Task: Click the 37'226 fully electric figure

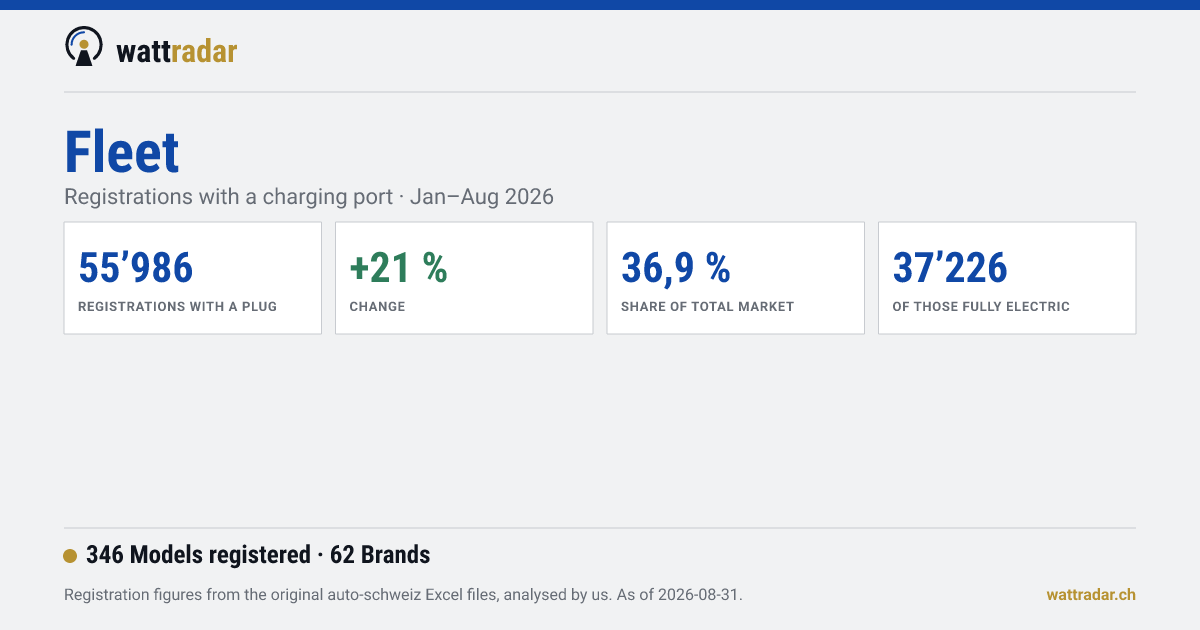Action: pyautogui.click(x=950, y=268)
